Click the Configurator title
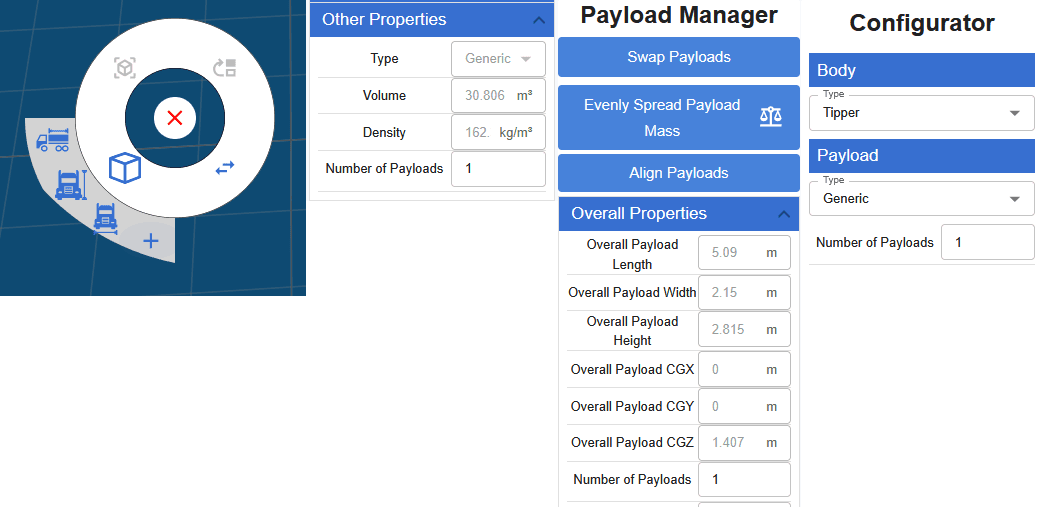Screen dimensions: 1039x512 922,23
